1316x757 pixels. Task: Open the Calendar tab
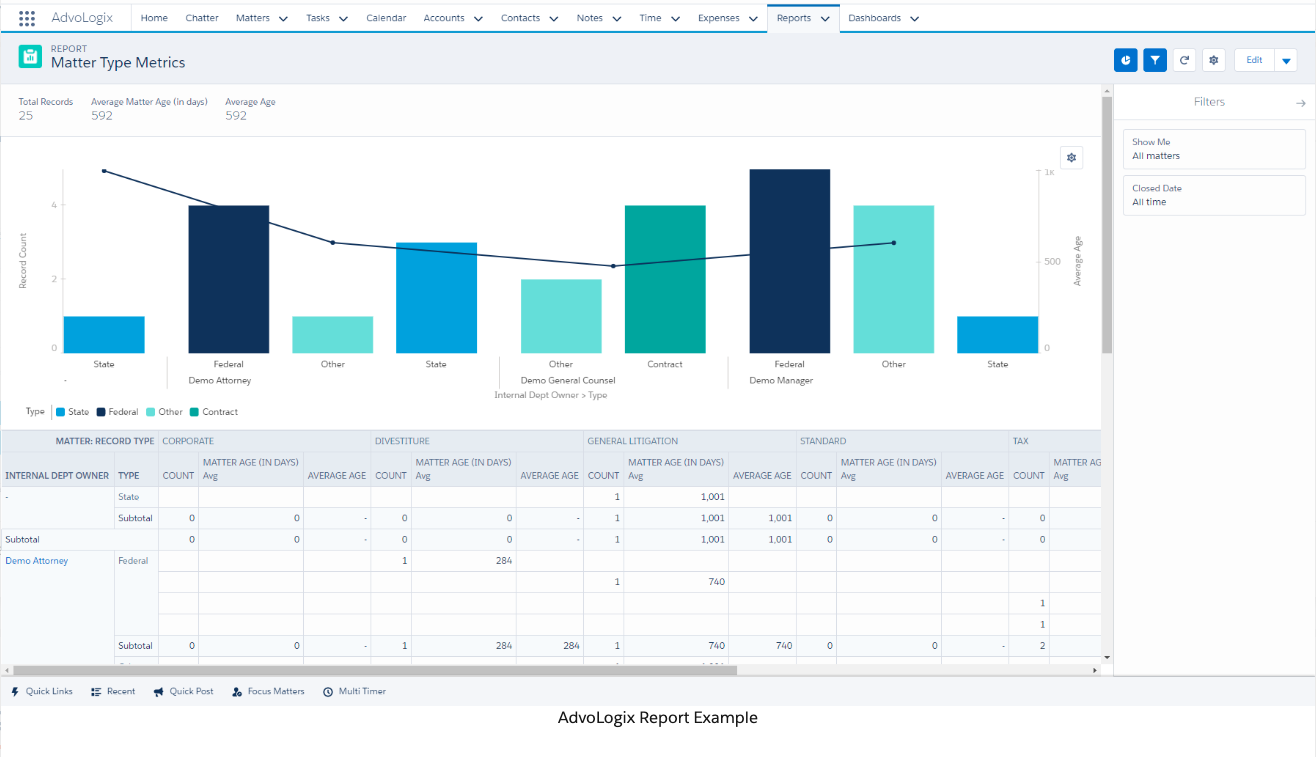[x=386, y=17]
